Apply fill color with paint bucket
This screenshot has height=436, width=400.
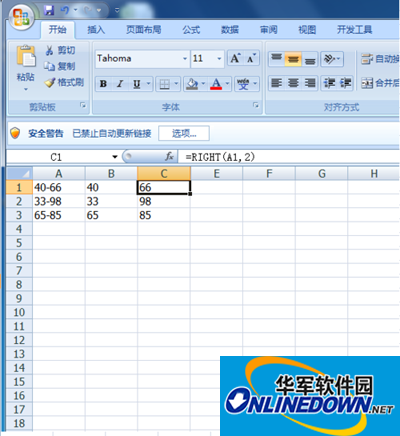click(192, 84)
